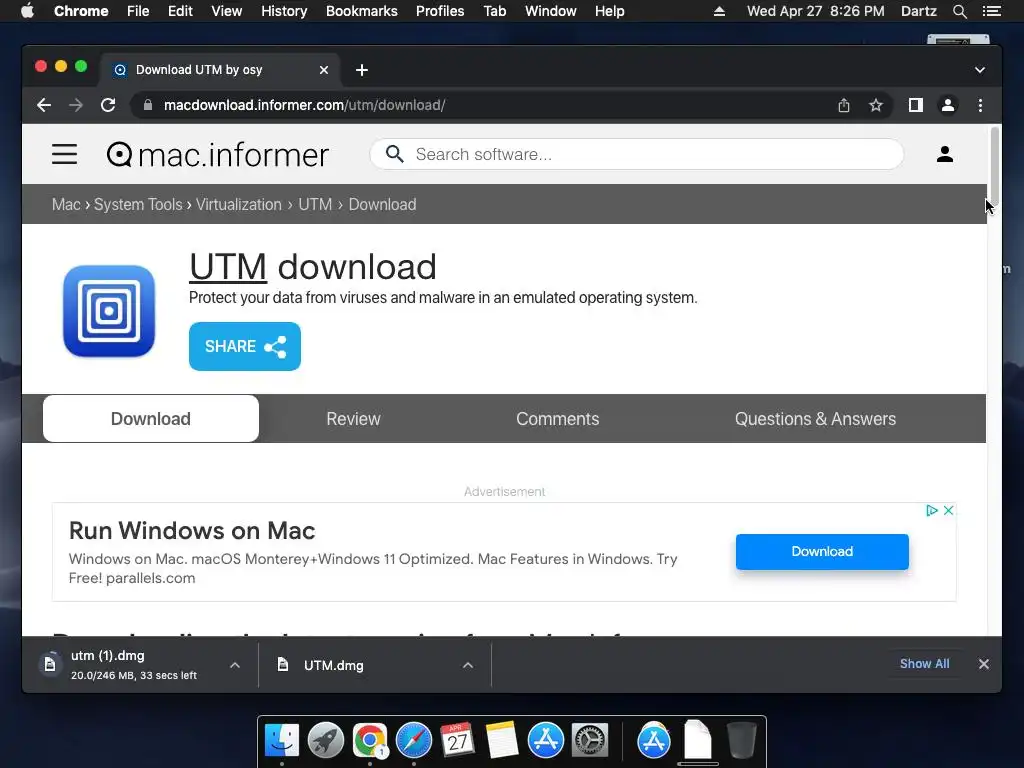The height and width of the screenshot is (768, 1024).
Task: Open the Apple menu
Action: point(27,11)
